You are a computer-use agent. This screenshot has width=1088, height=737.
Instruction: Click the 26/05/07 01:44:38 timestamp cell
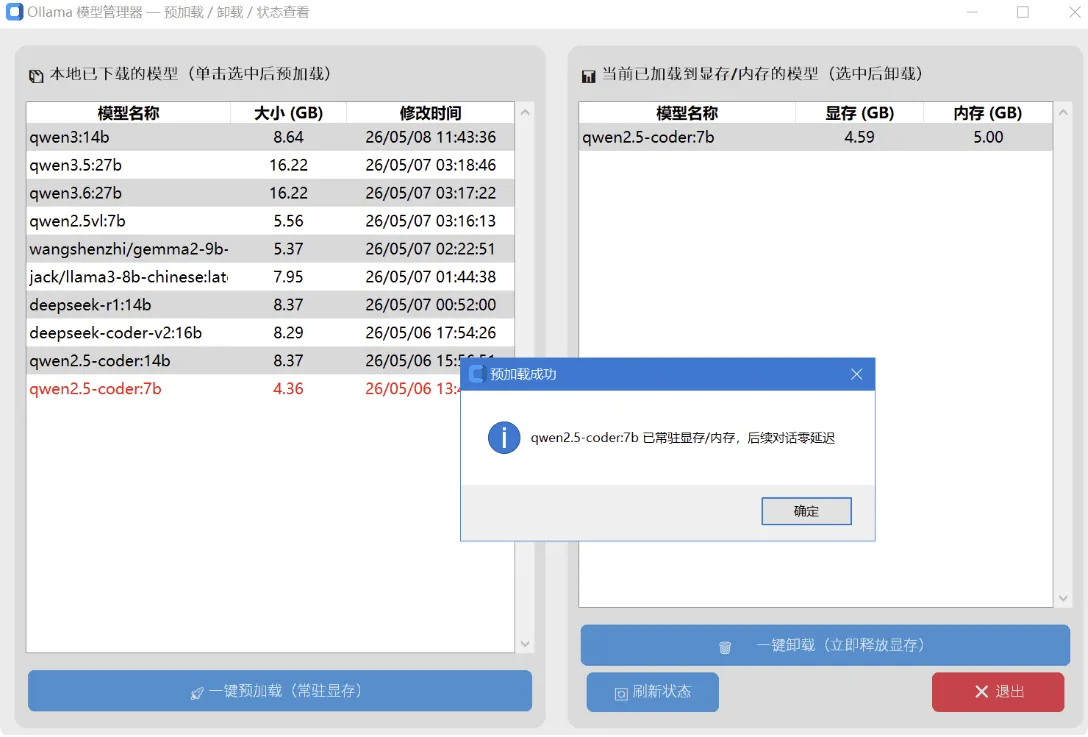[x=430, y=277]
